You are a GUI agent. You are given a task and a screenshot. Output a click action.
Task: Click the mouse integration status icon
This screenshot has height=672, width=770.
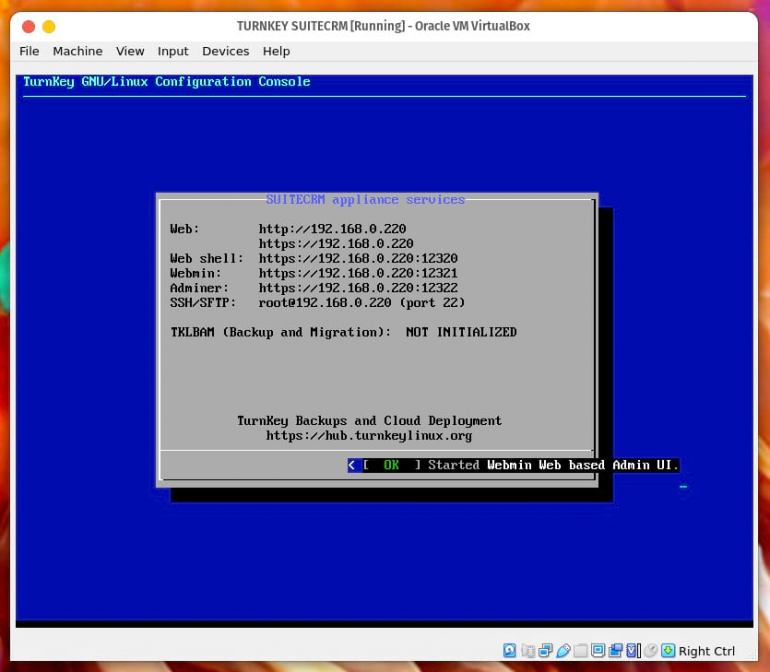651,650
